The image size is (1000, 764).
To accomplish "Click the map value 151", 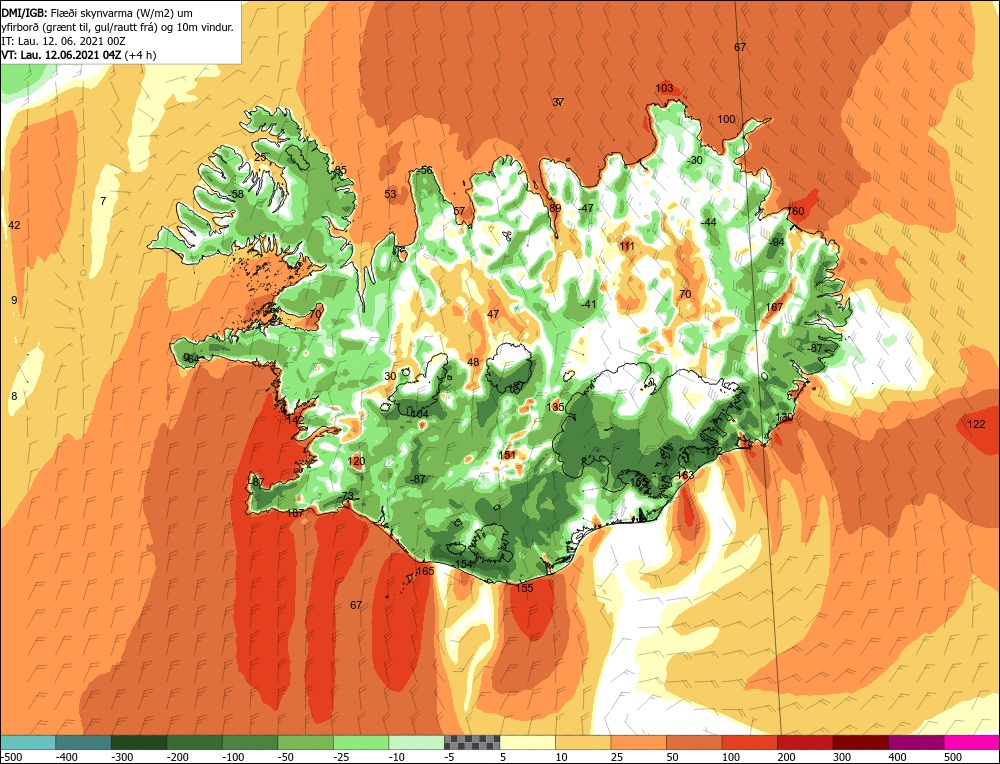I will [x=507, y=455].
